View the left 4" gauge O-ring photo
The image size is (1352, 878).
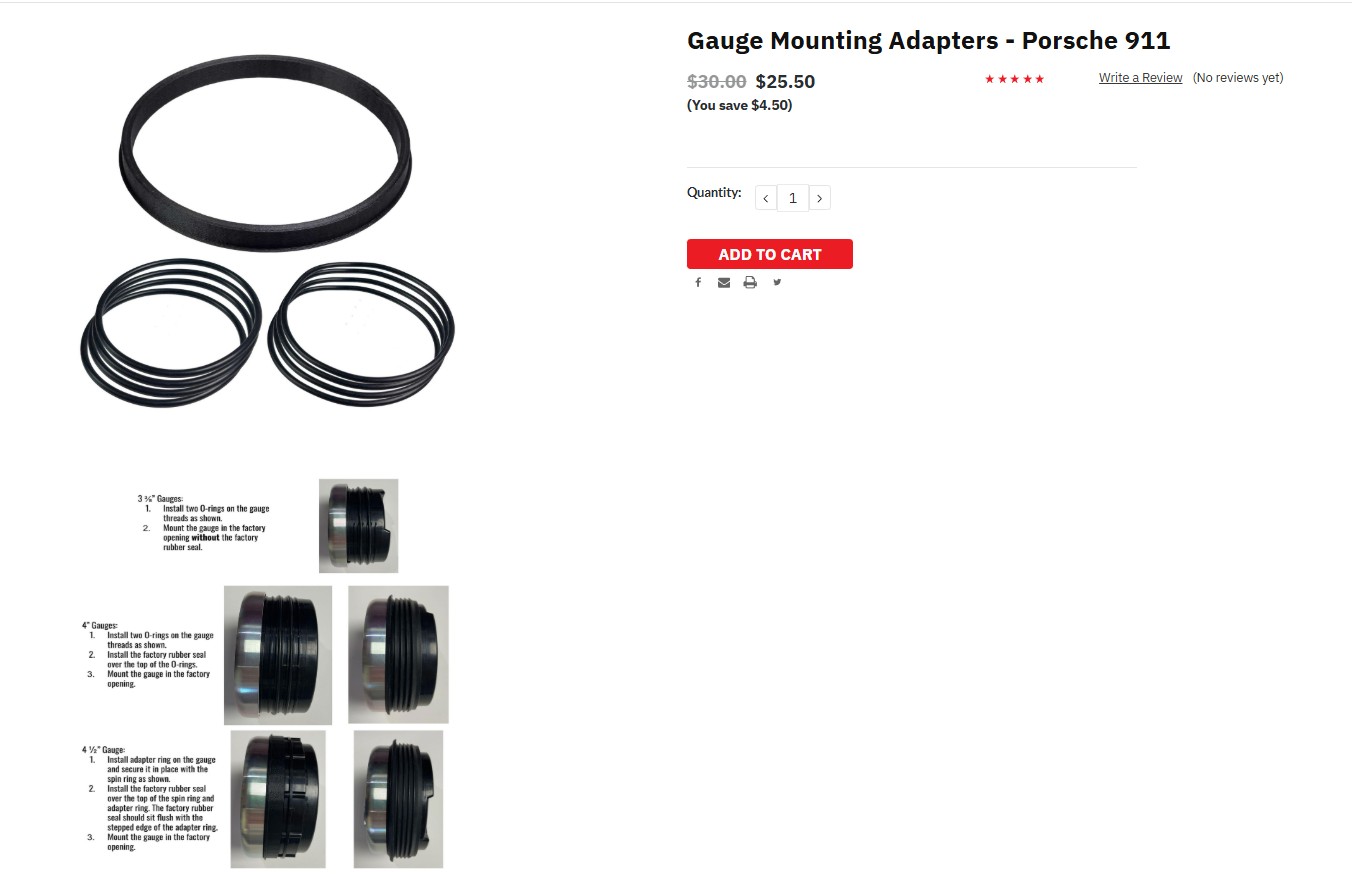(278, 655)
